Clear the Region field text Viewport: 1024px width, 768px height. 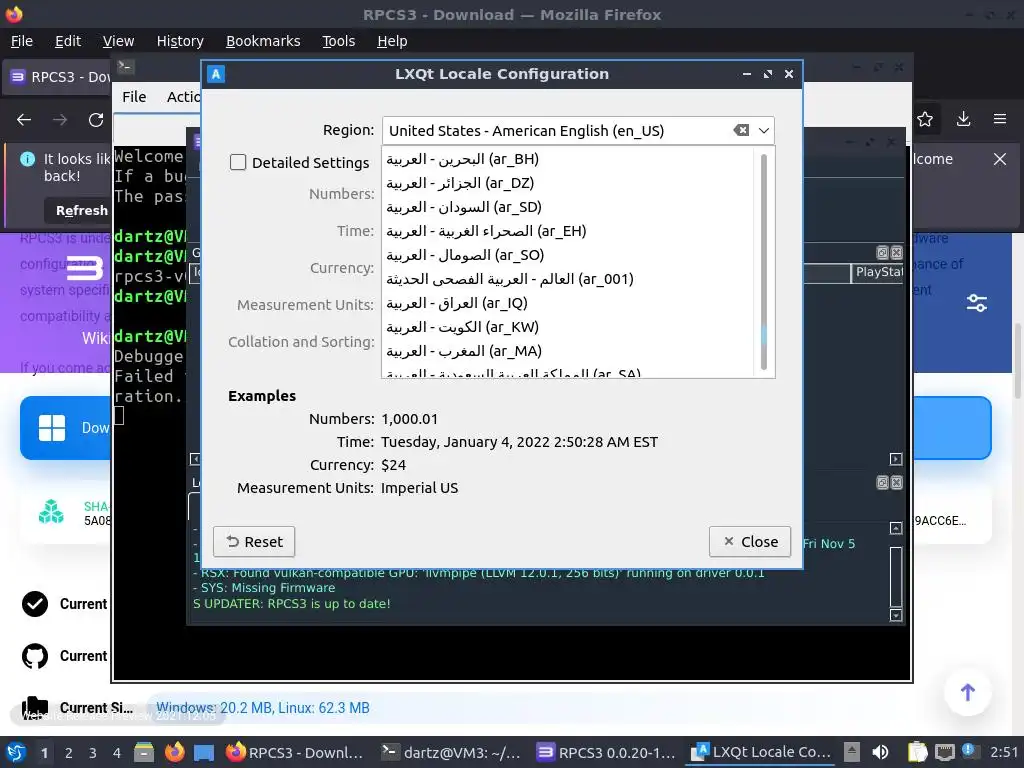[x=741, y=130]
